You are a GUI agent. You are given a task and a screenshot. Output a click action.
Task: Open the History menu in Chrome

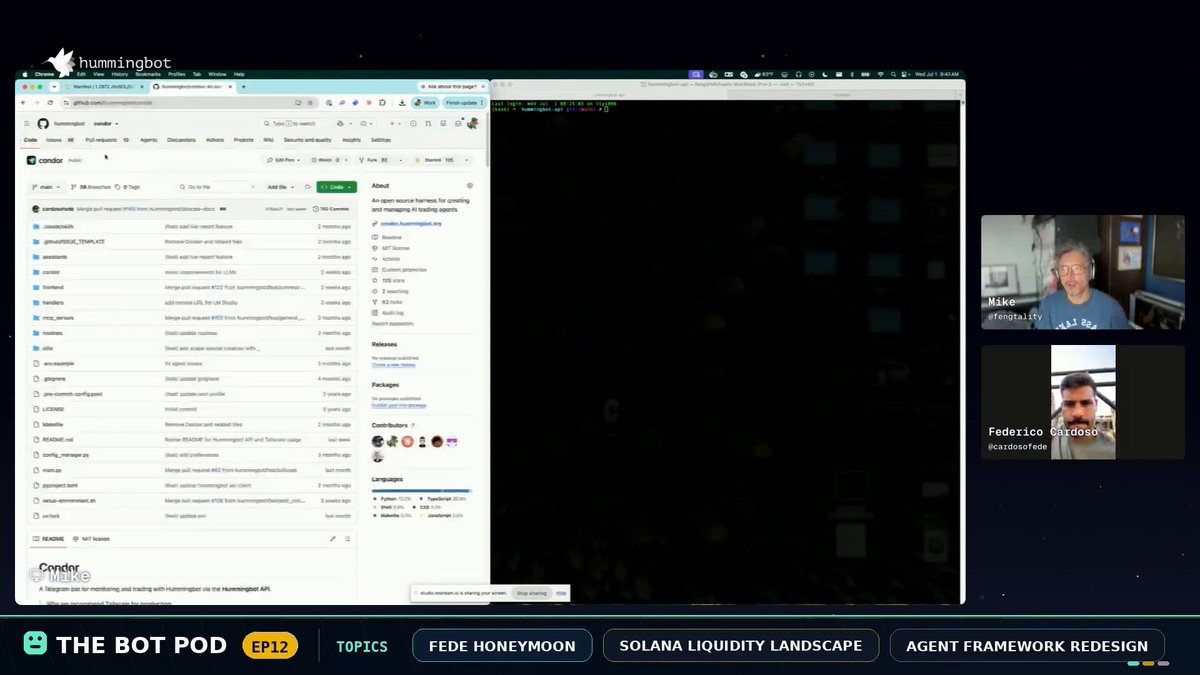point(119,74)
